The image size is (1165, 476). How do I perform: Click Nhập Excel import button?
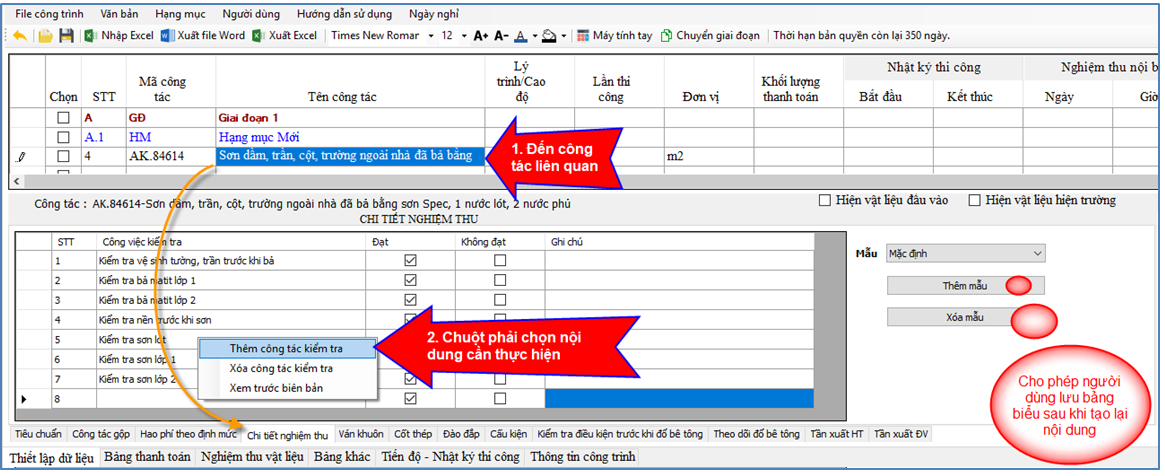point(119,36)
